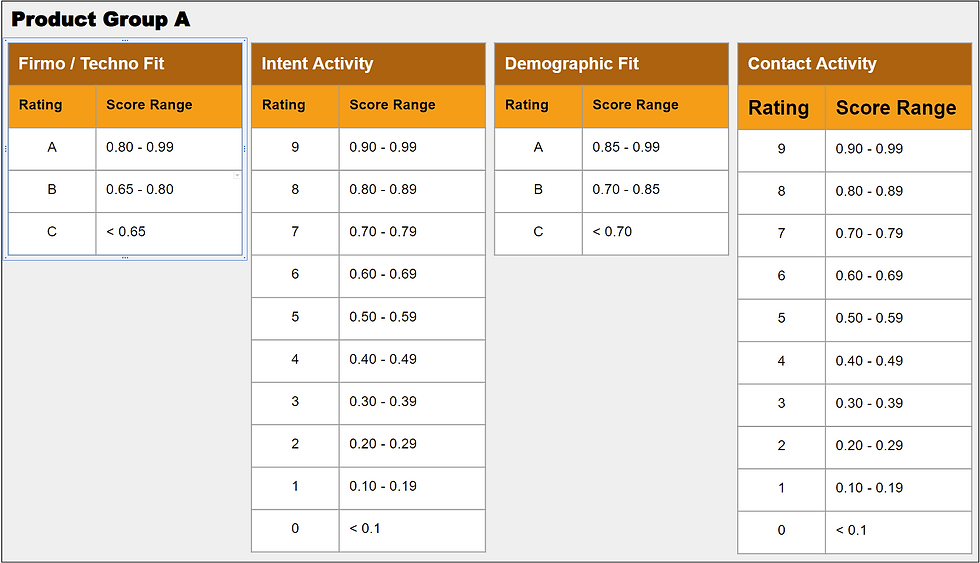Image resolution: width=980 pixels, height=563 pixels.
Task: Click 0.60 - 0.69 in Intent Activity table
Action: coord(412,276)
